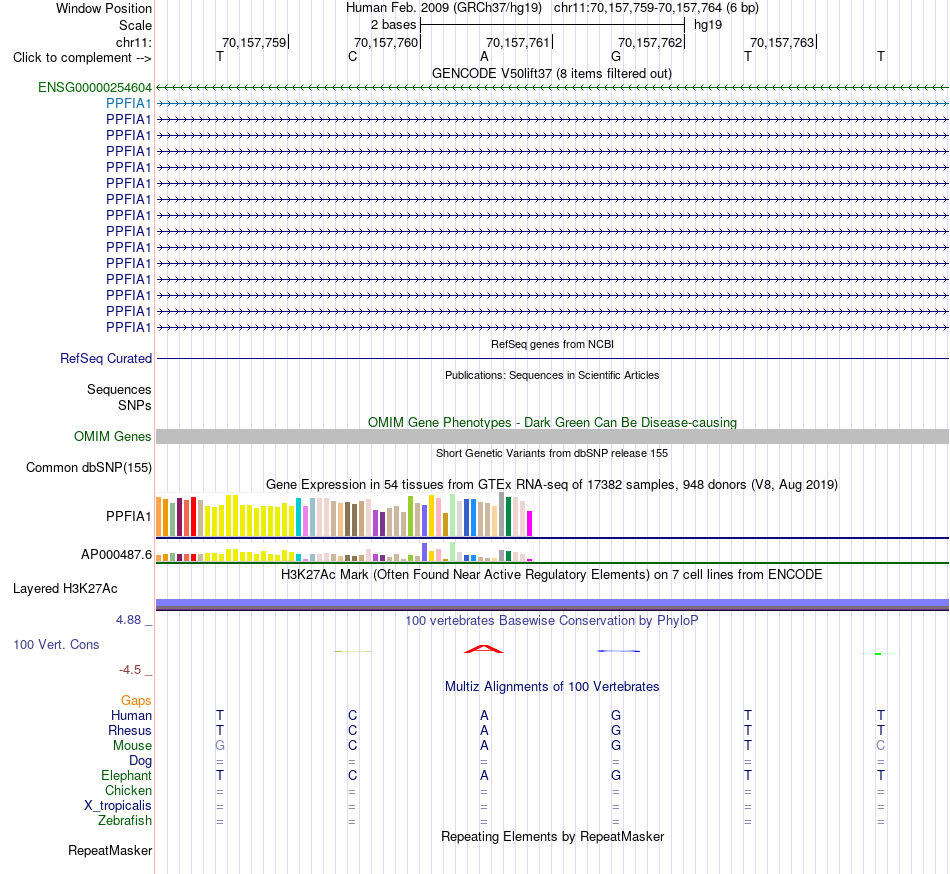Click the magenta last bar in PPFIA1 chart
Screen dimensions: 950x874
530,523
